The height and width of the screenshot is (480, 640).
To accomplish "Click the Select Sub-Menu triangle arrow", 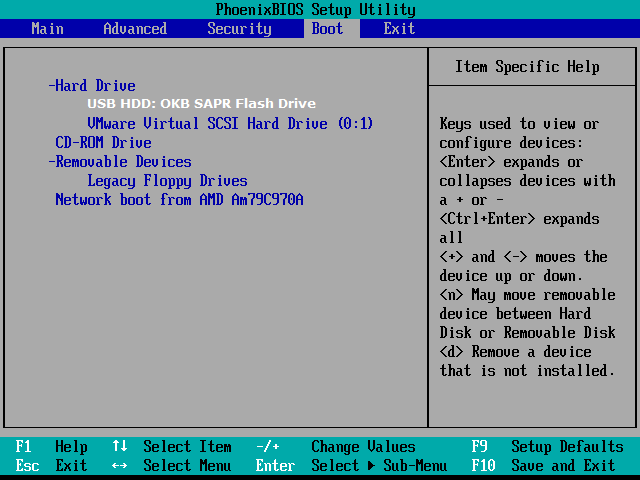I will point(371,465).
